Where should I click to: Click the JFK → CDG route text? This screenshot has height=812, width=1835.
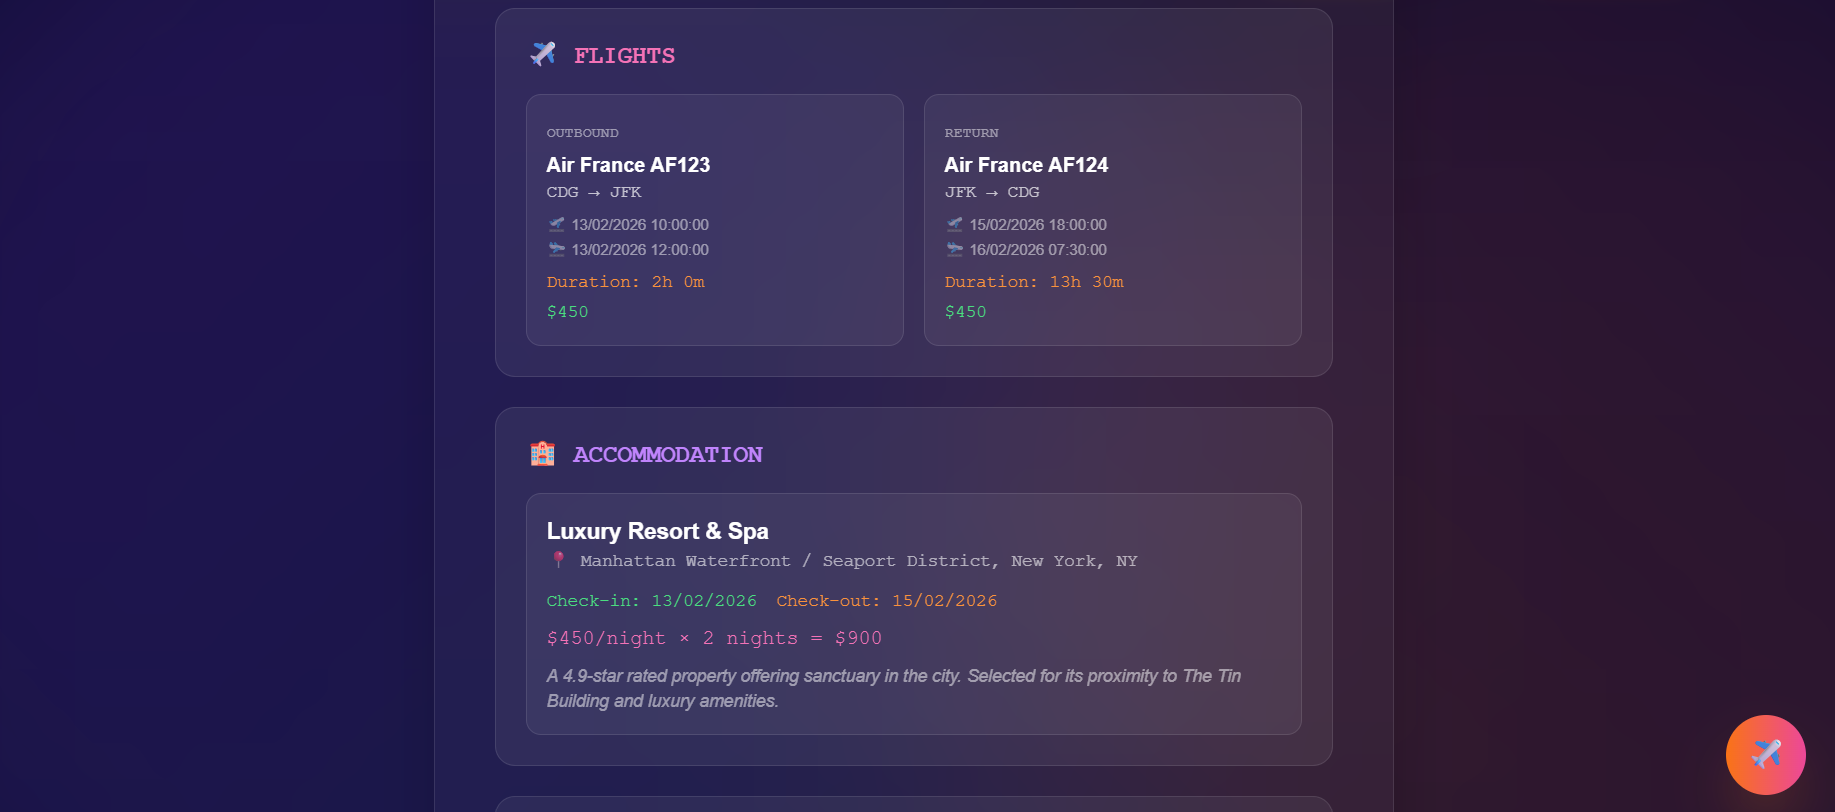[x=992, y=192]
